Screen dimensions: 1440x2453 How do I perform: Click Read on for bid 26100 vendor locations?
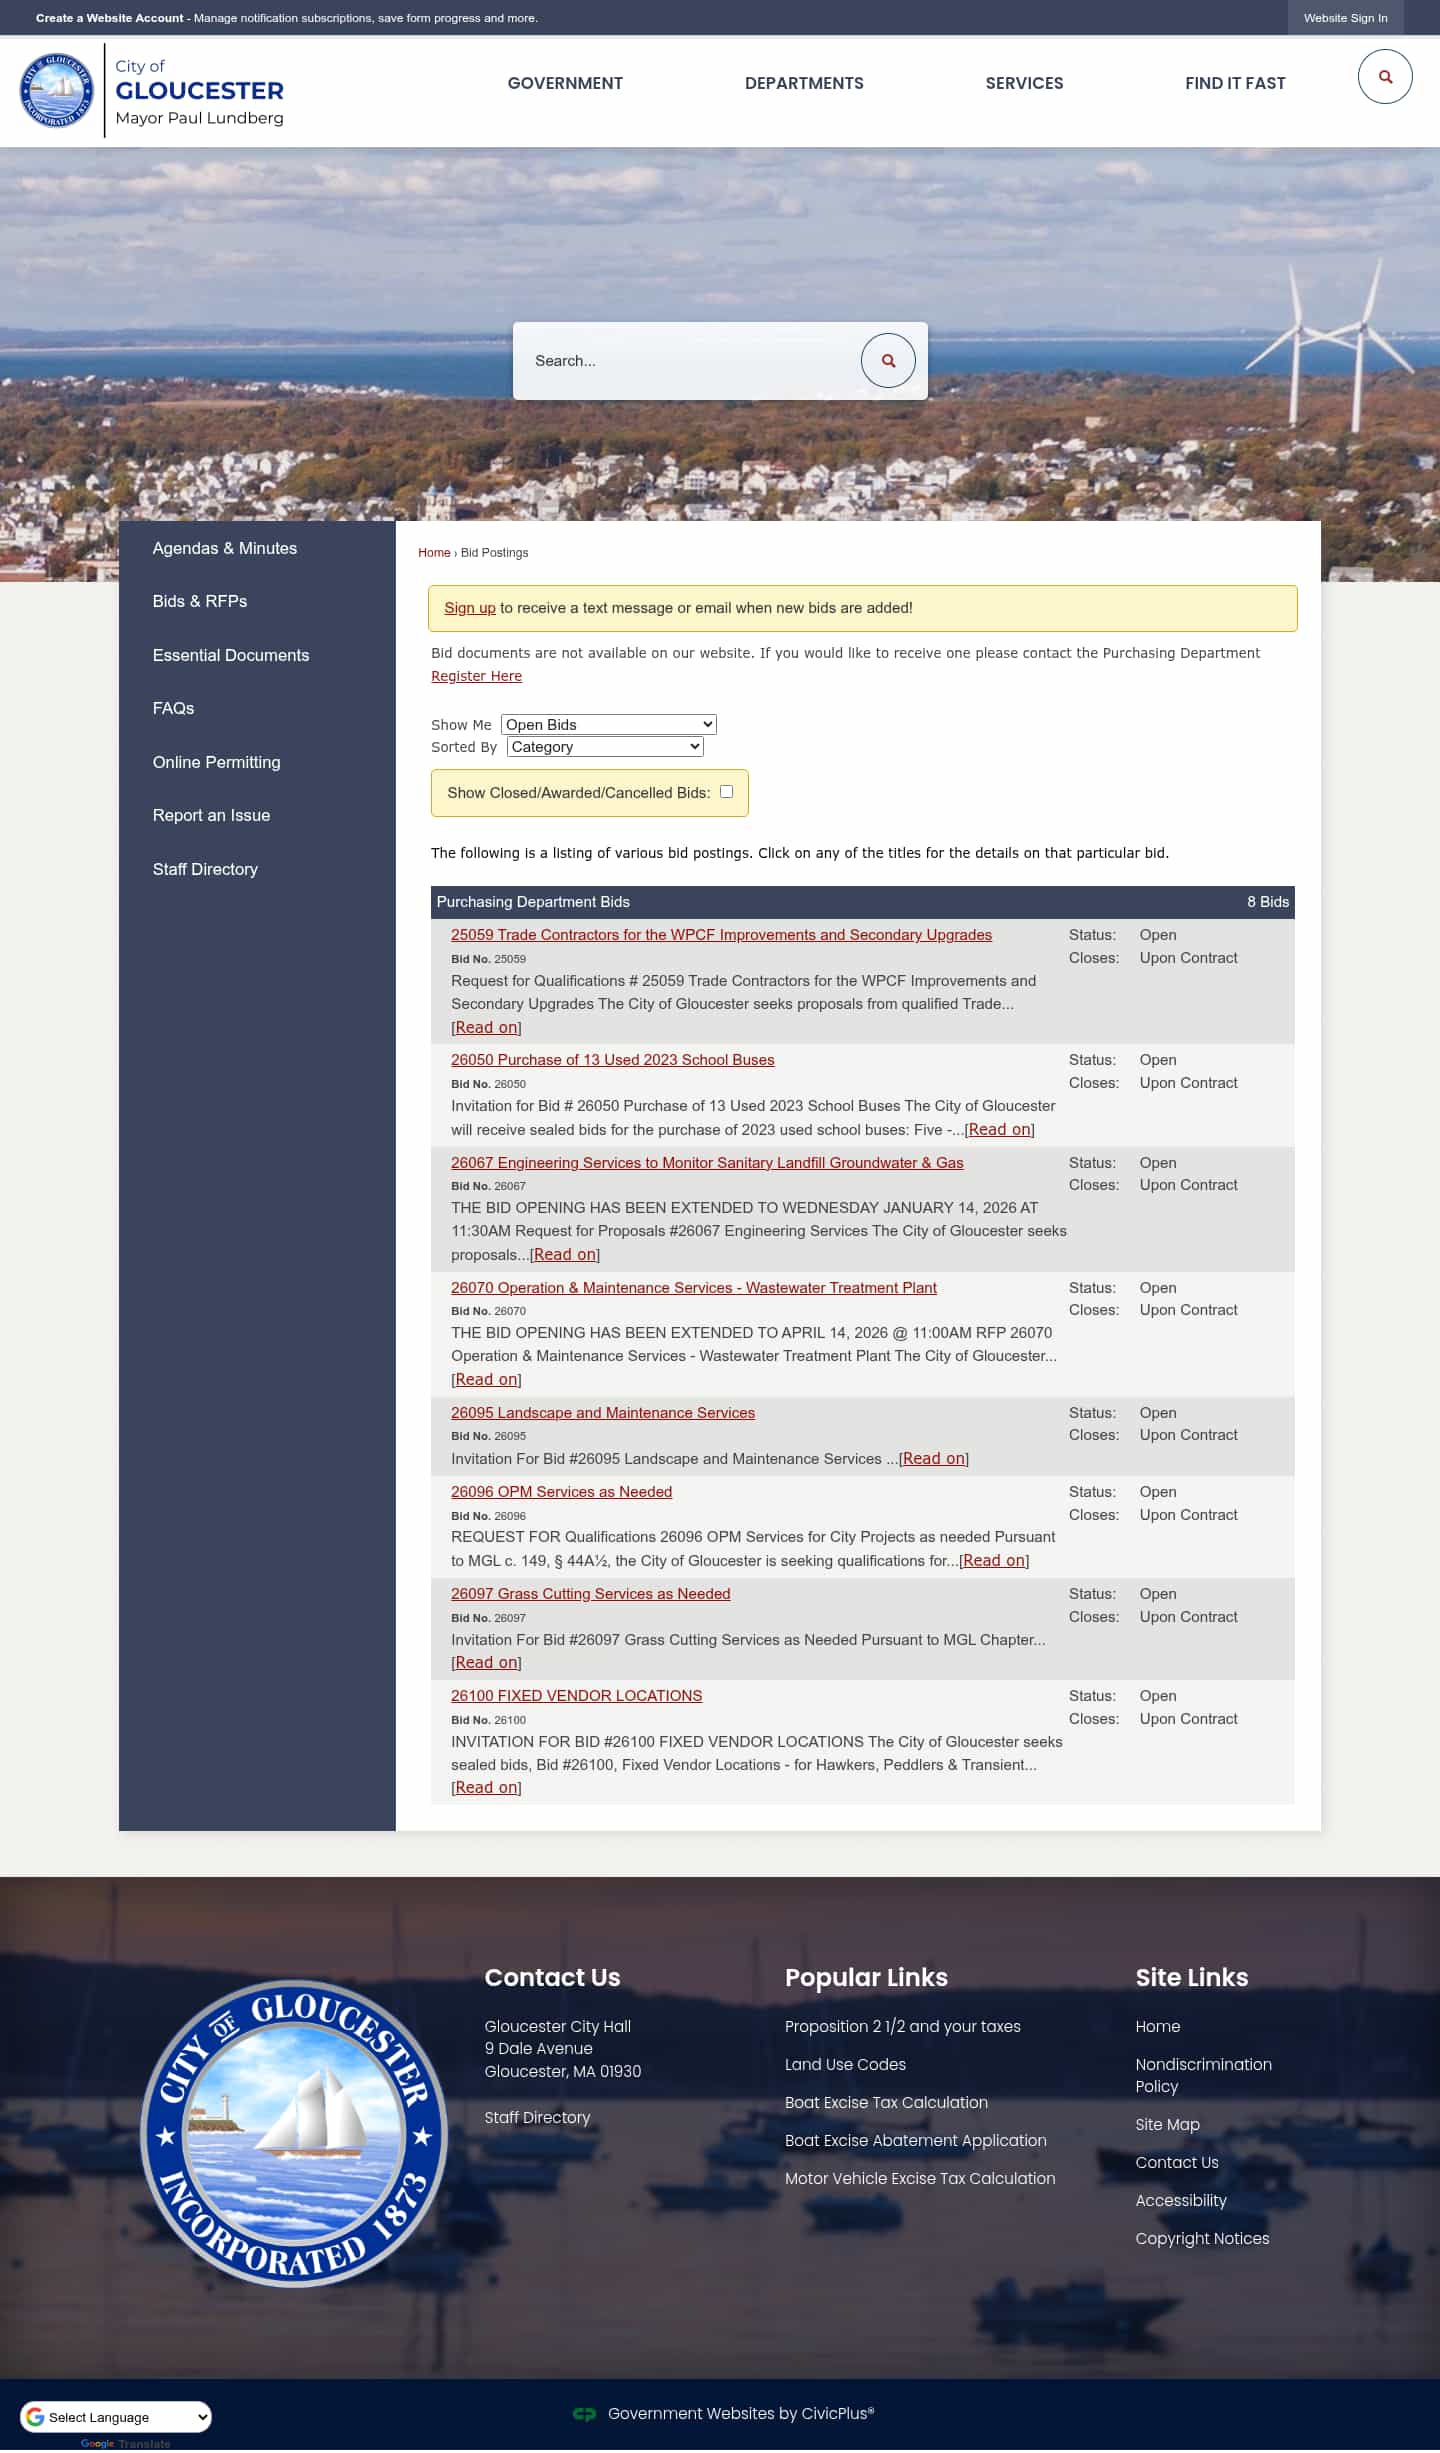pos(486,1788)
